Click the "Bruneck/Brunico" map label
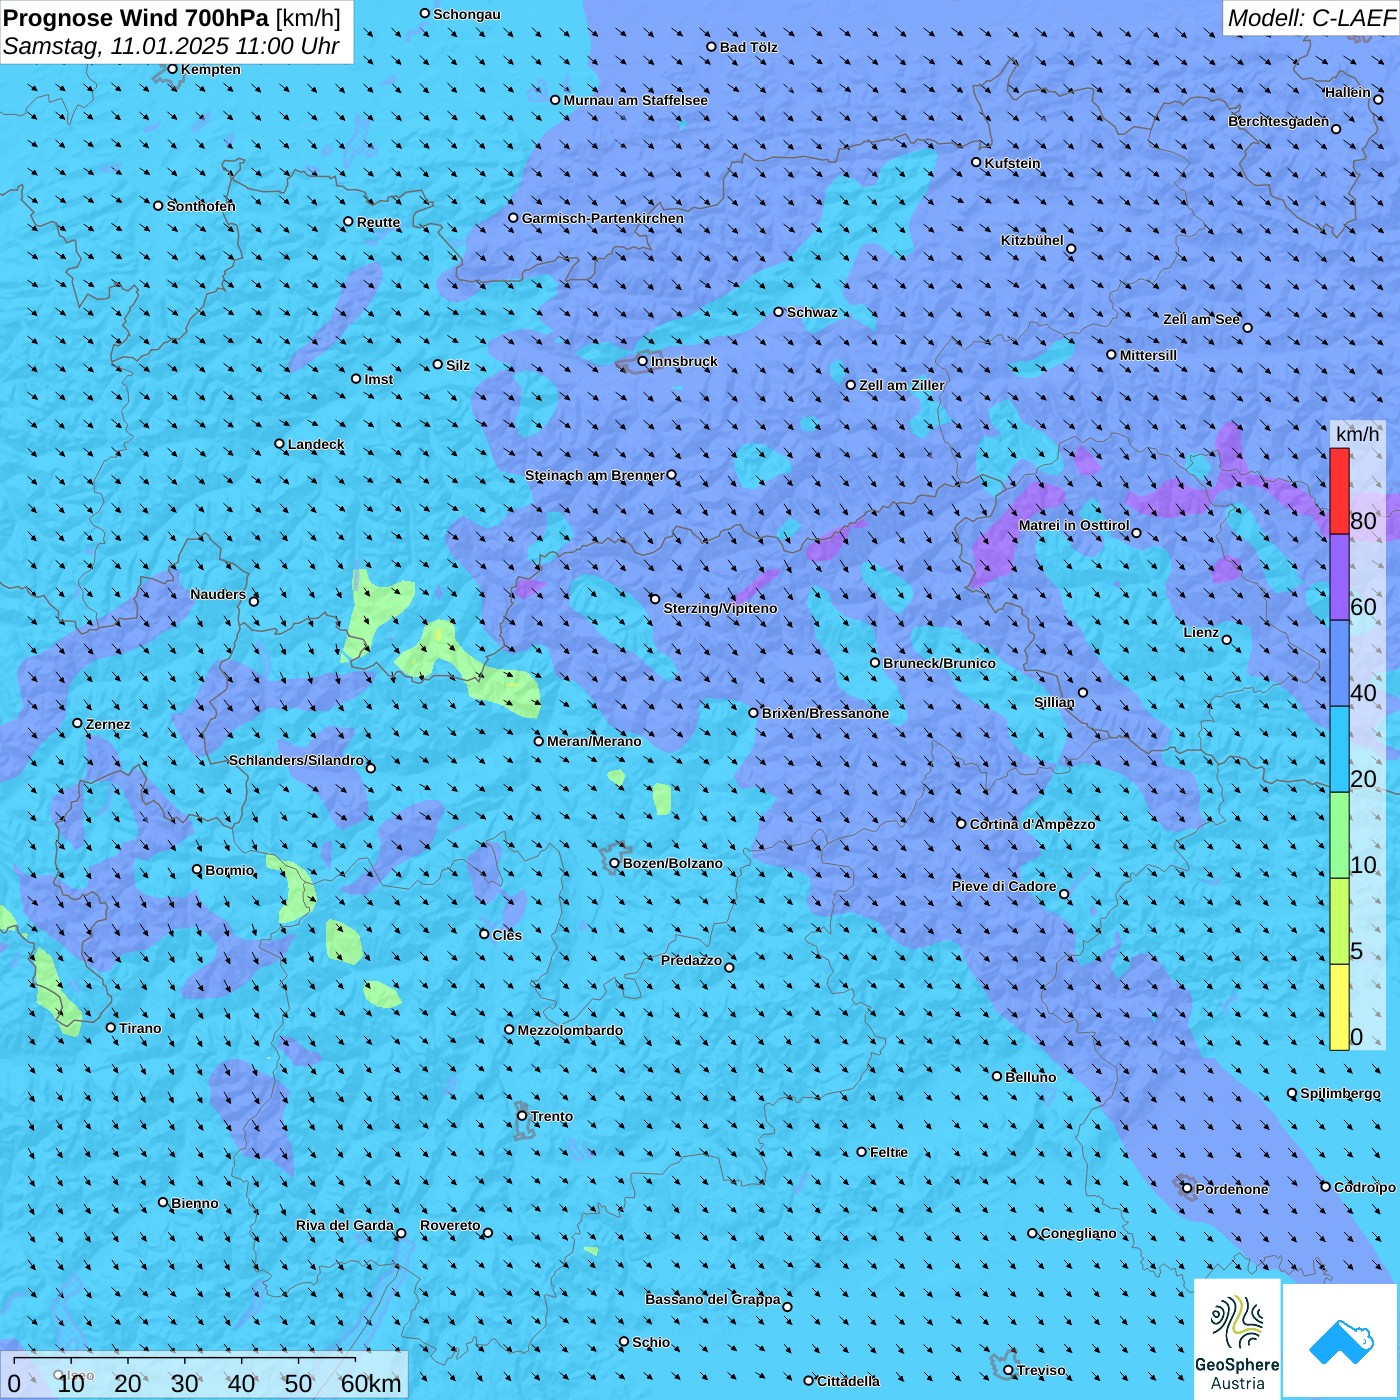The height and width of the screenshot is (1400, 1400). (x=940, y=663)
